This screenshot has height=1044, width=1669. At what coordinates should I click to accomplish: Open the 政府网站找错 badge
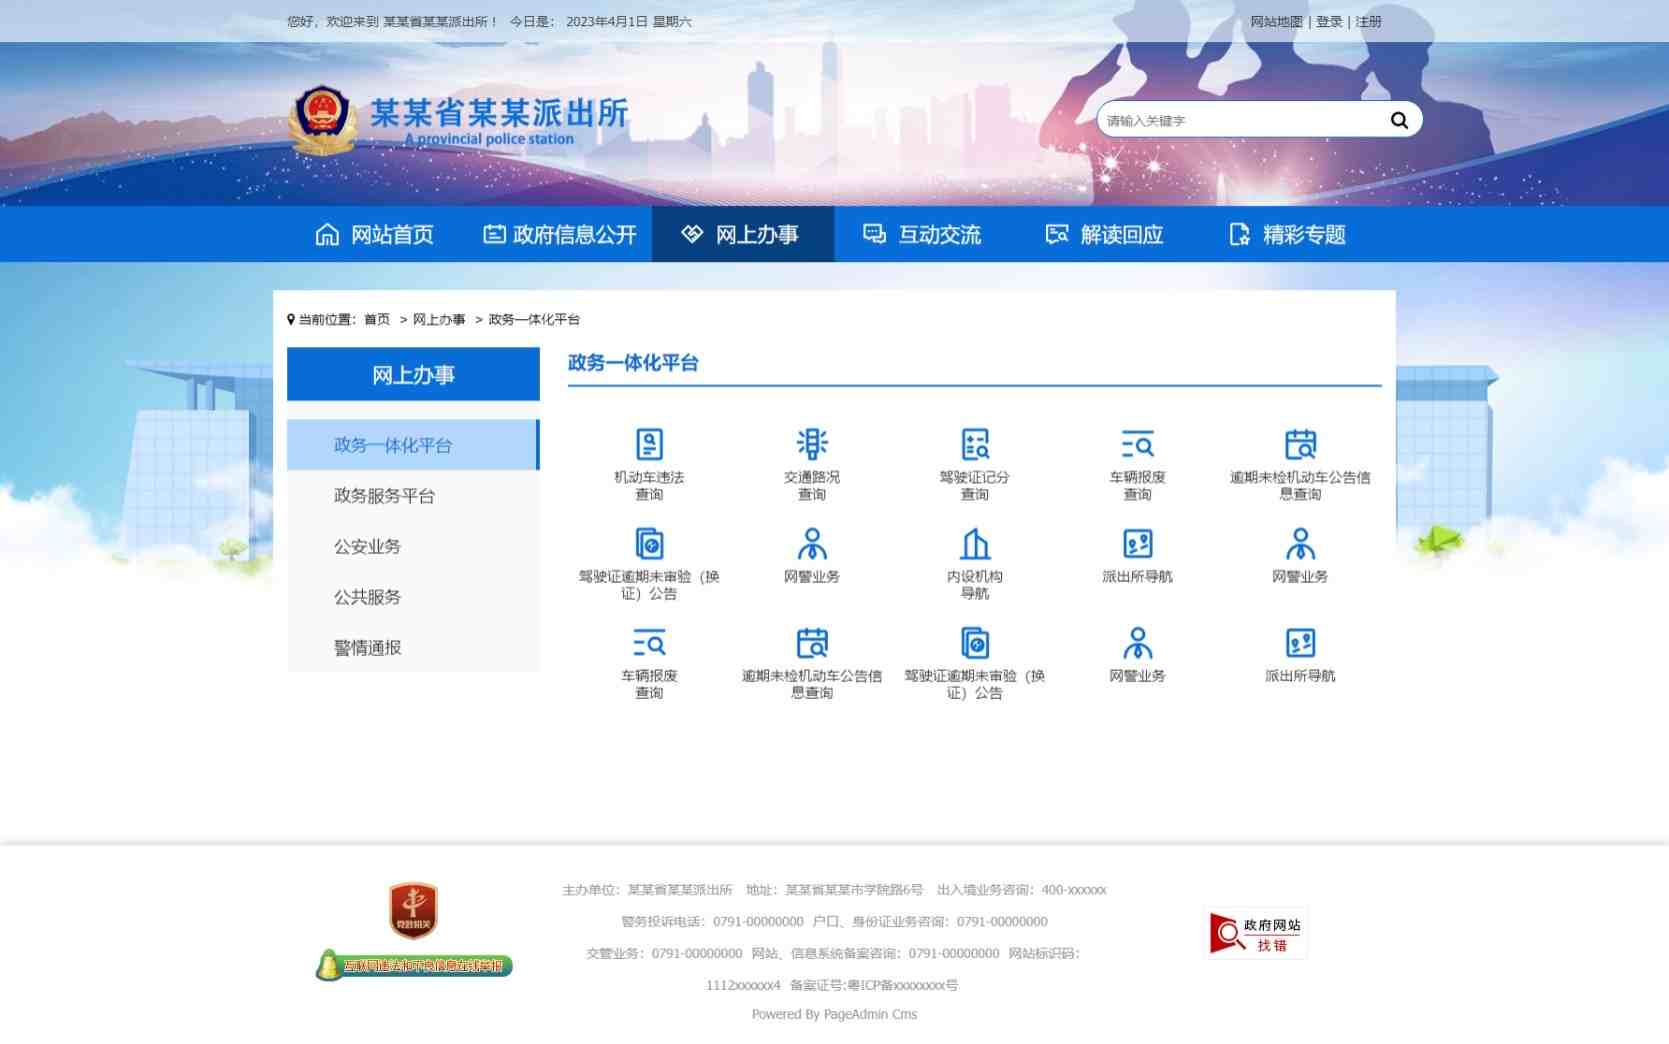pyautogui.click(x=1256, y=934)
